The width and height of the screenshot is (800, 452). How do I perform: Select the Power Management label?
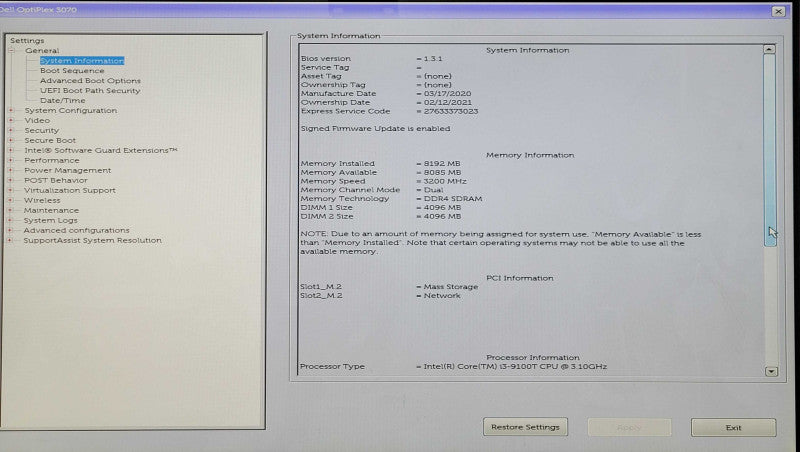coord(67,170)
